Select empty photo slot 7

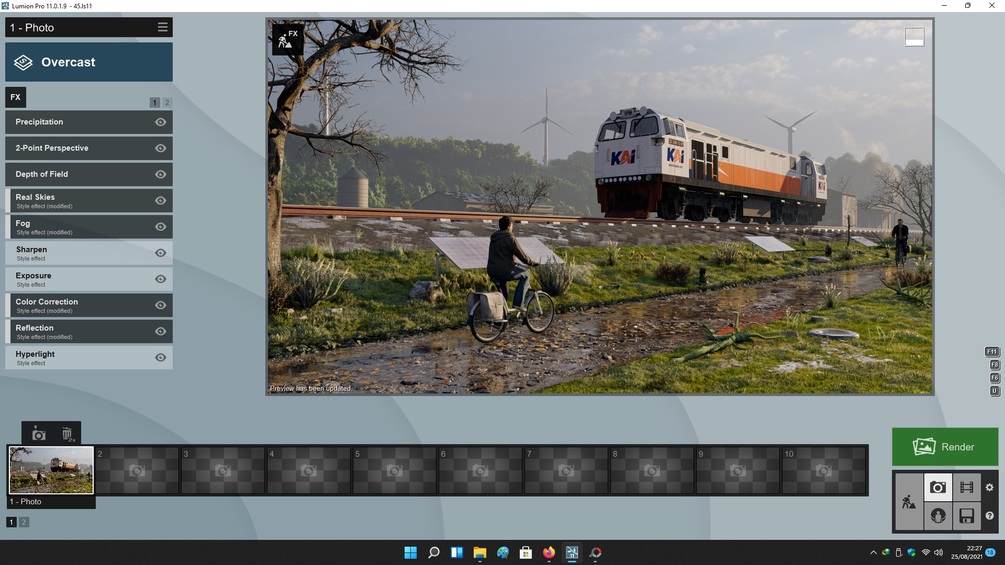(566, 471)
